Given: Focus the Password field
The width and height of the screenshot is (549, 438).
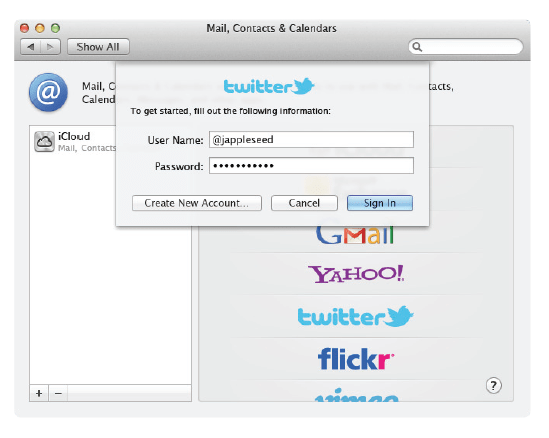Looking at the screenshot, I should (x=311, y=166).
